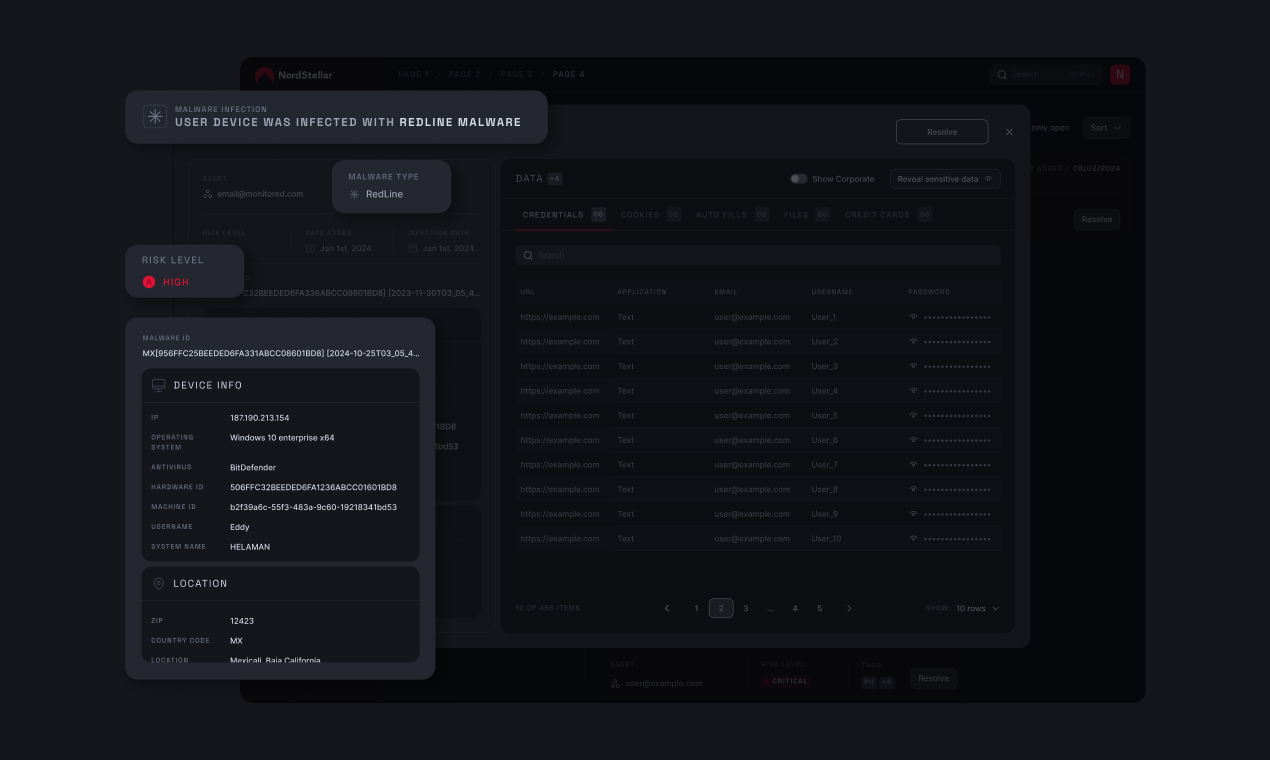The width and height of the screenshot is (1270, 760).
Task: Click the asset icon next to user@example.com
Action: tap(616, 683)
